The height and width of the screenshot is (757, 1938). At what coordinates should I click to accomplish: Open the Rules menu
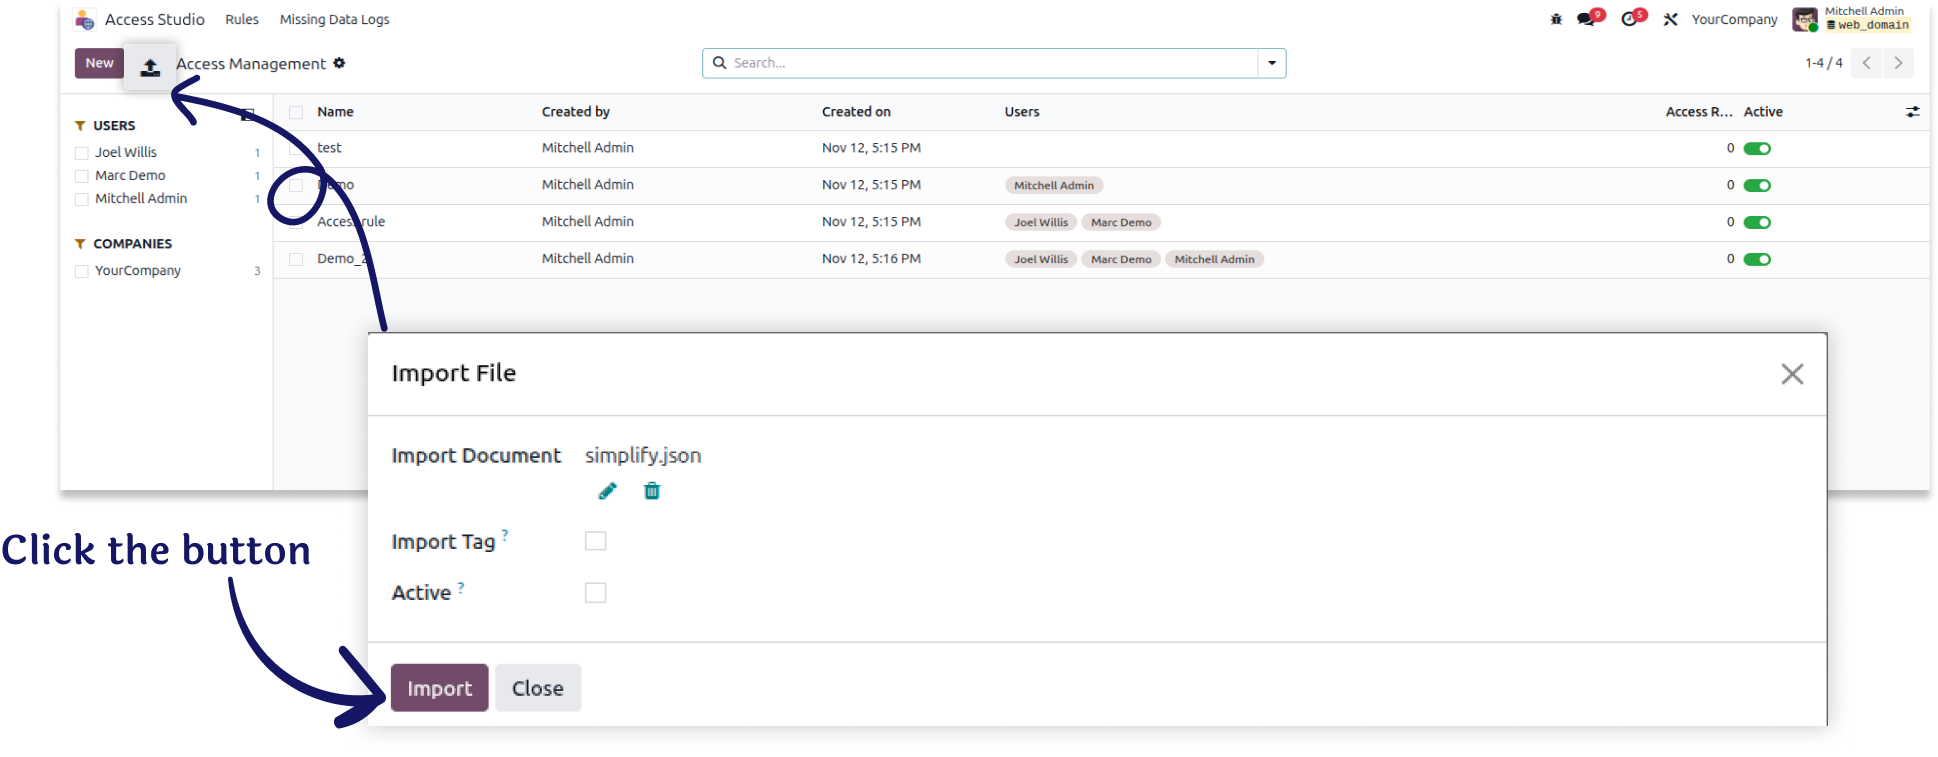(242, 19)
